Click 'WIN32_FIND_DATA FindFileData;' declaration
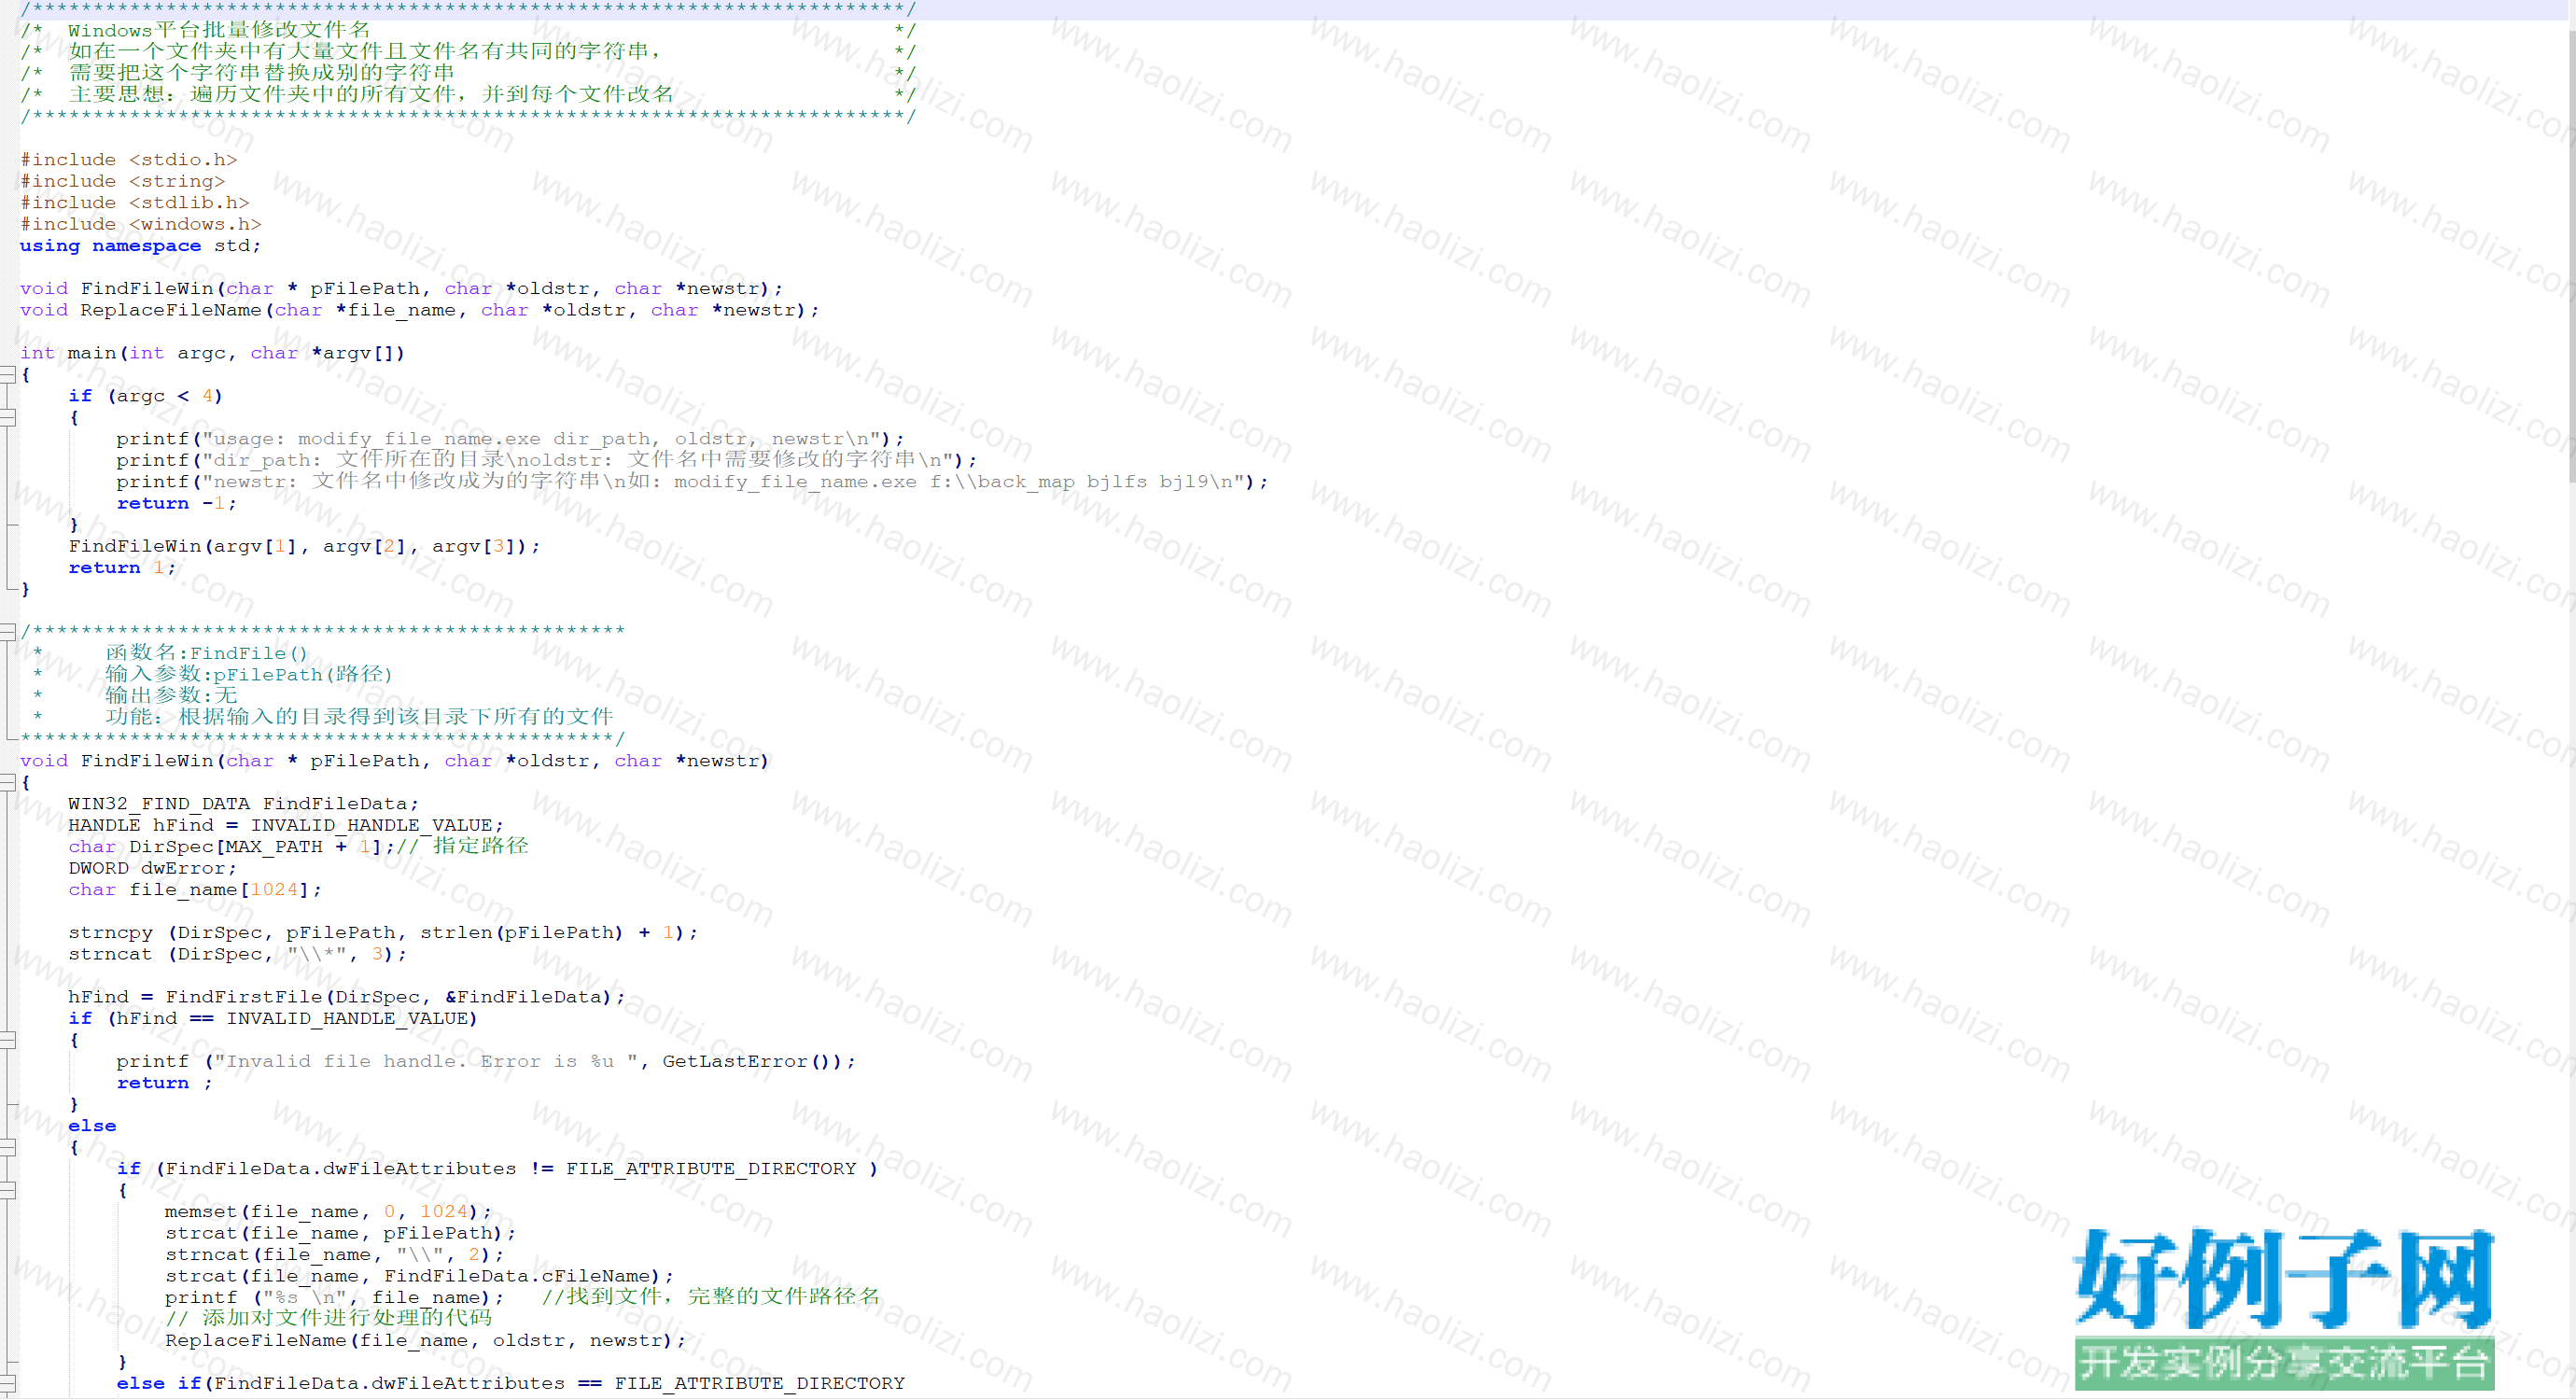The image size is (2576, 1400). click(244, 804)
